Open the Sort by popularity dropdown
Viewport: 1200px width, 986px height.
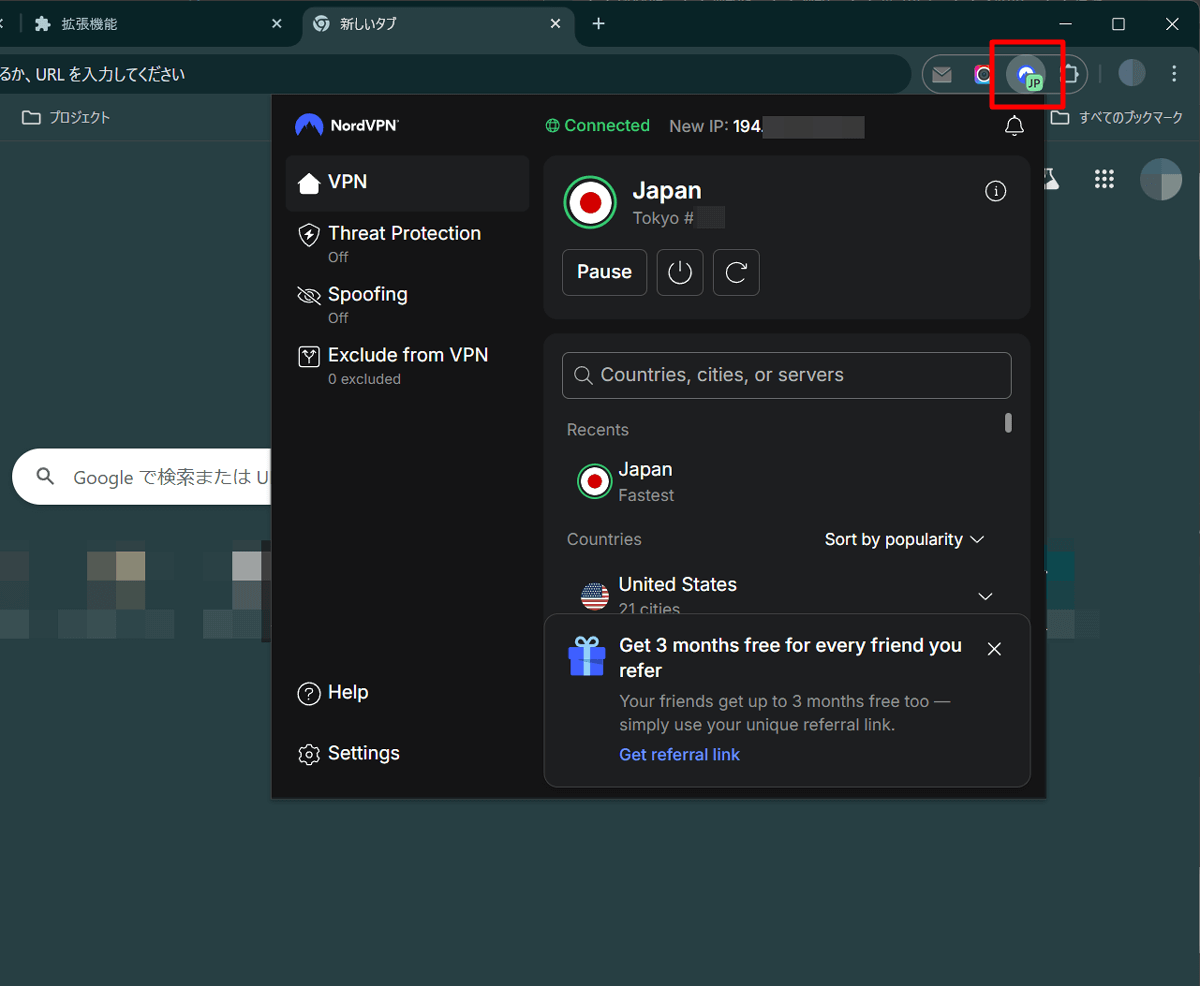(x=903, y=539)
